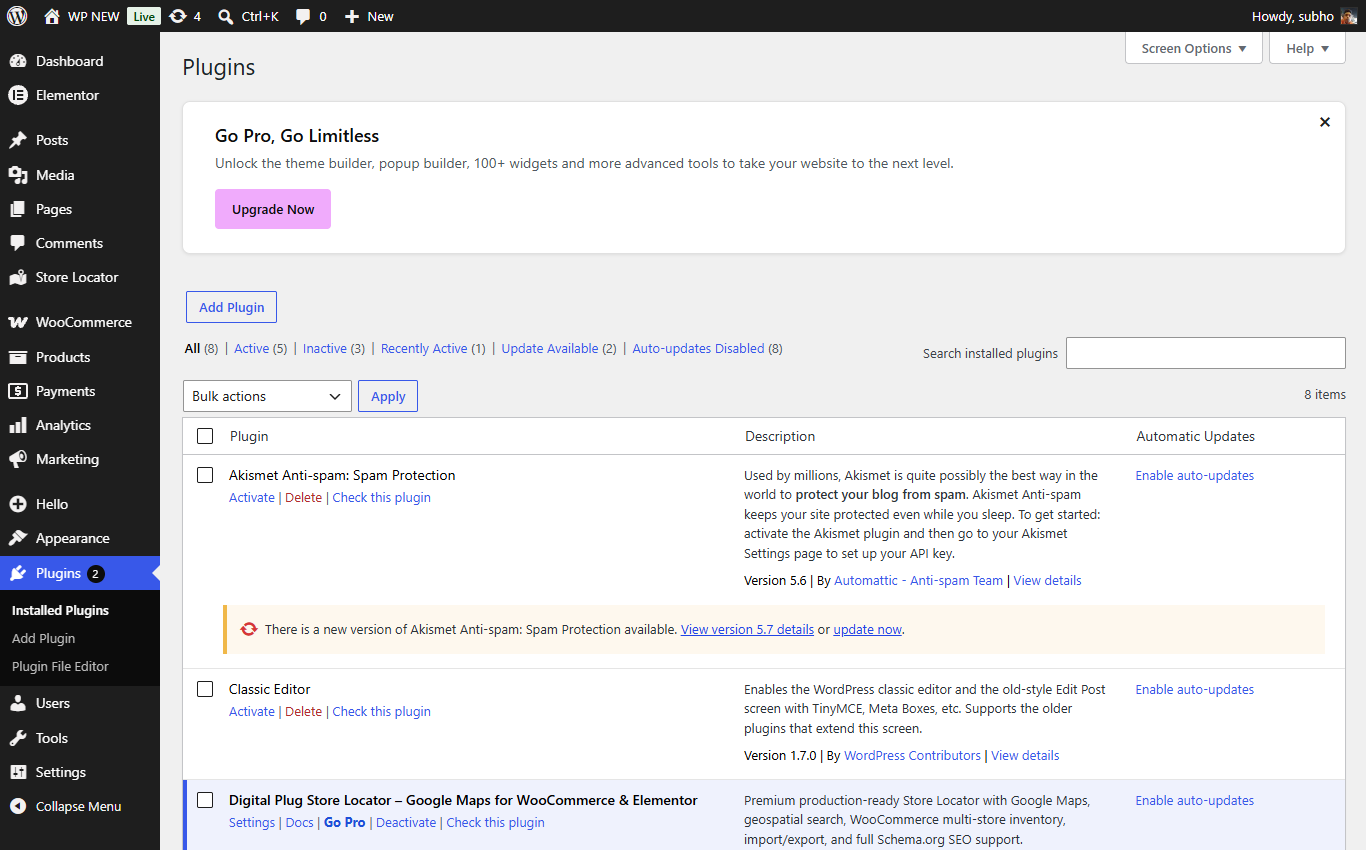The image size is (1366, 850).
Task: Open WordPress Contributors author link
Action: (912, 755)
